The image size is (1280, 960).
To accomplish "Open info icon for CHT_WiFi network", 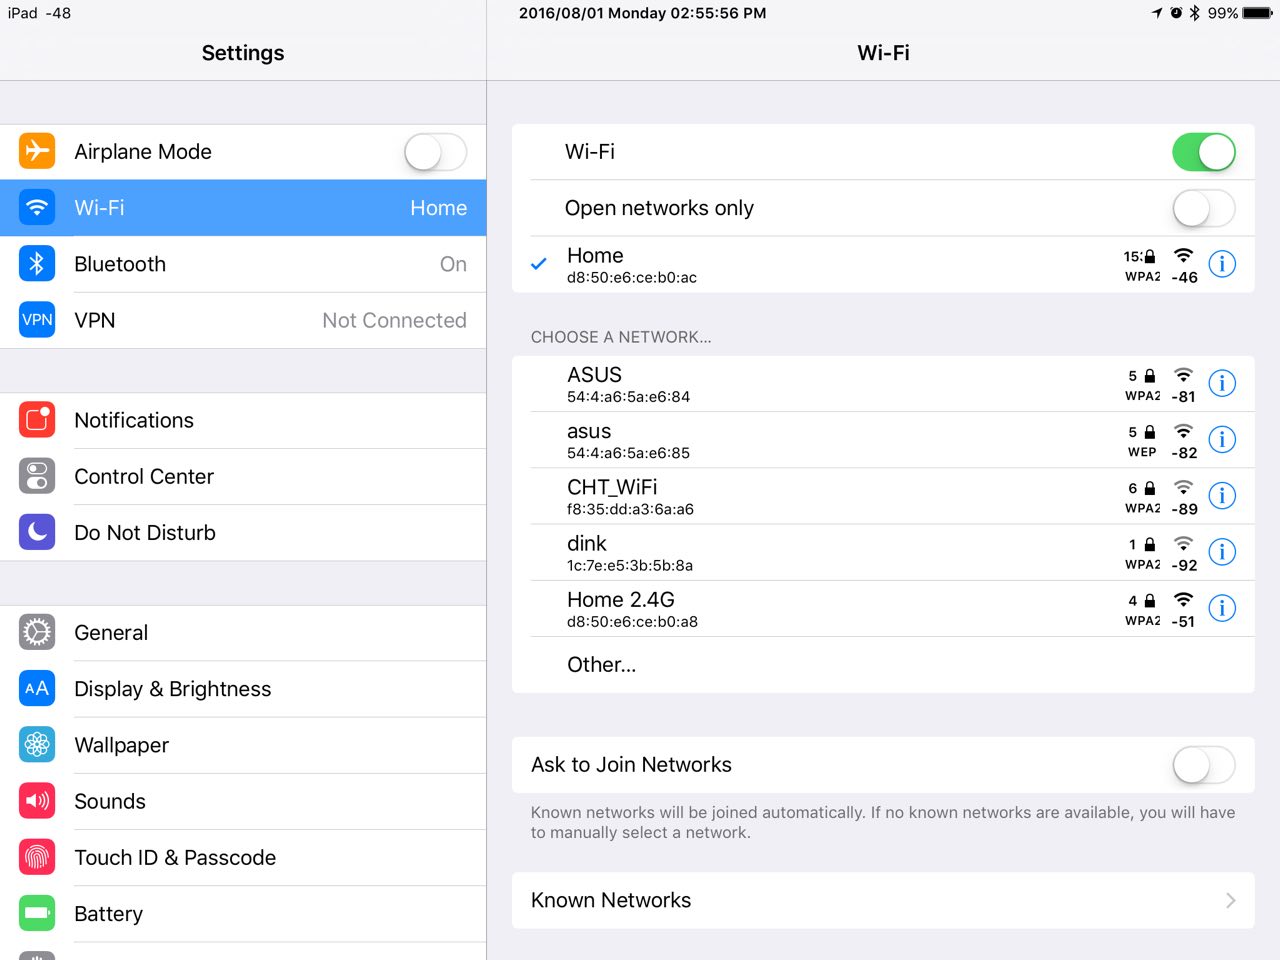I will pos(1222,496).
